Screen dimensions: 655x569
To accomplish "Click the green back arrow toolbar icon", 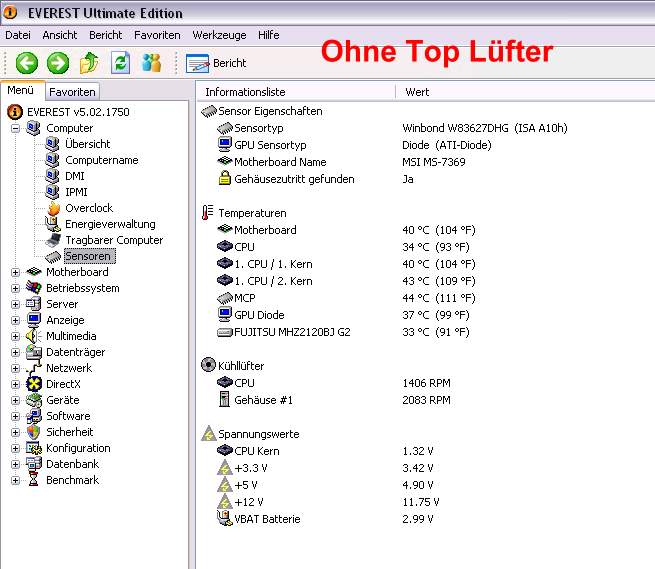I will (x=27, y=63).
